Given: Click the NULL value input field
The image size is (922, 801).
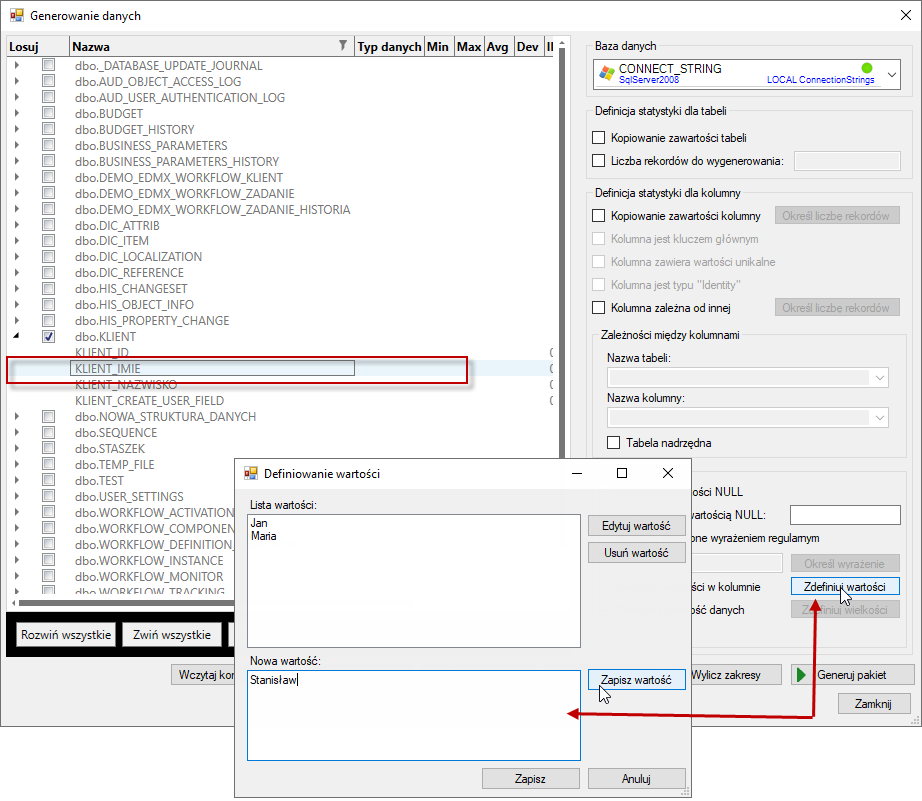Looking at the screenshot, I should [x=845, y=515].
